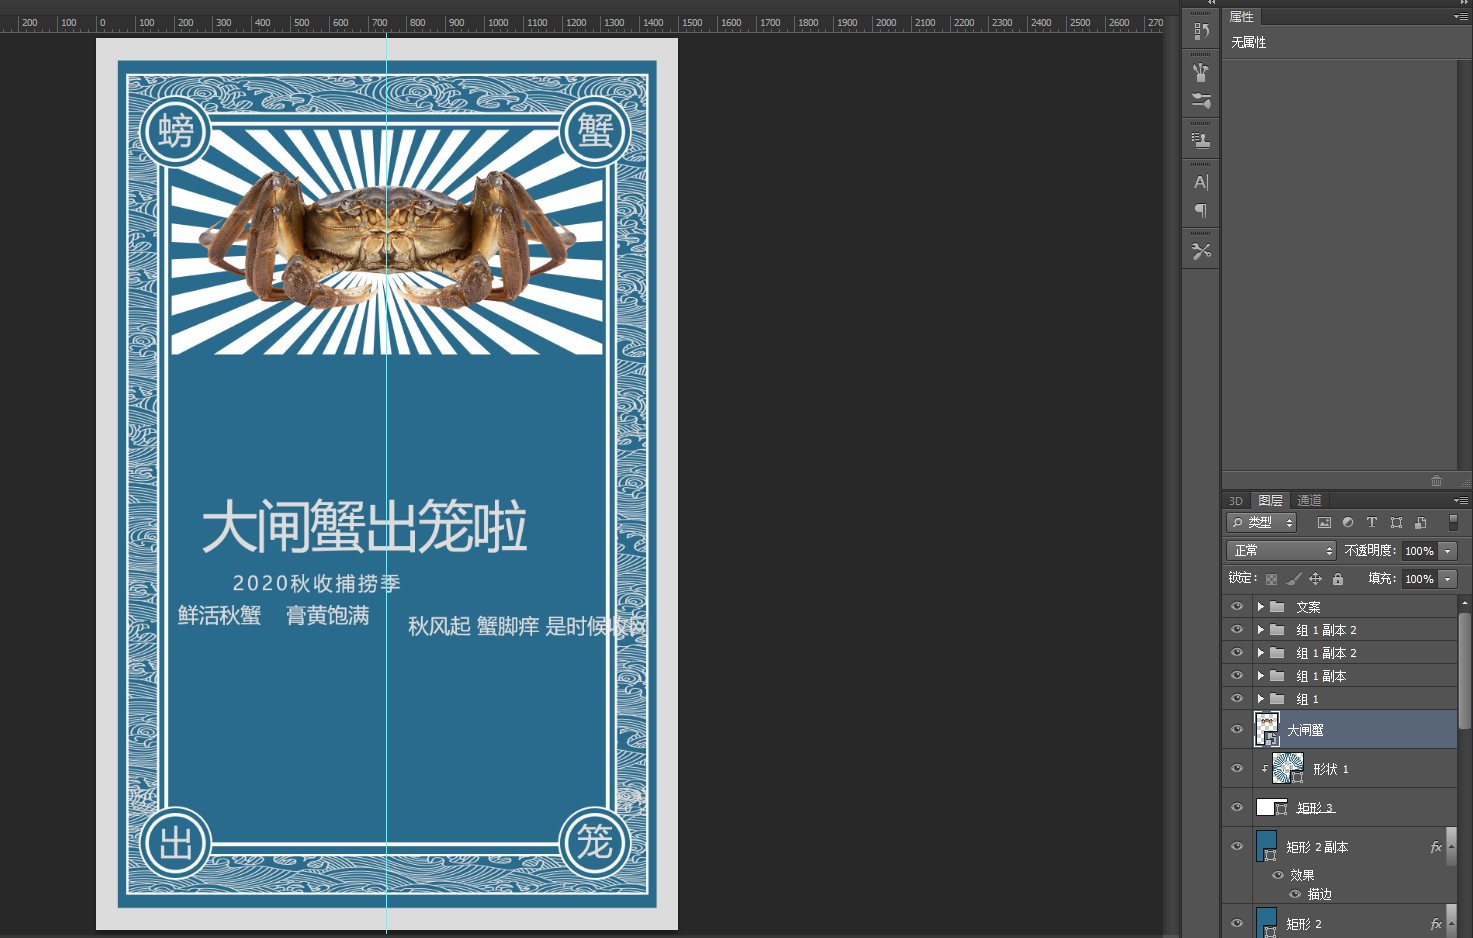Open the Brush settings panel icon
This screenshot has width=1473, height=938.
pos(1201,100)
